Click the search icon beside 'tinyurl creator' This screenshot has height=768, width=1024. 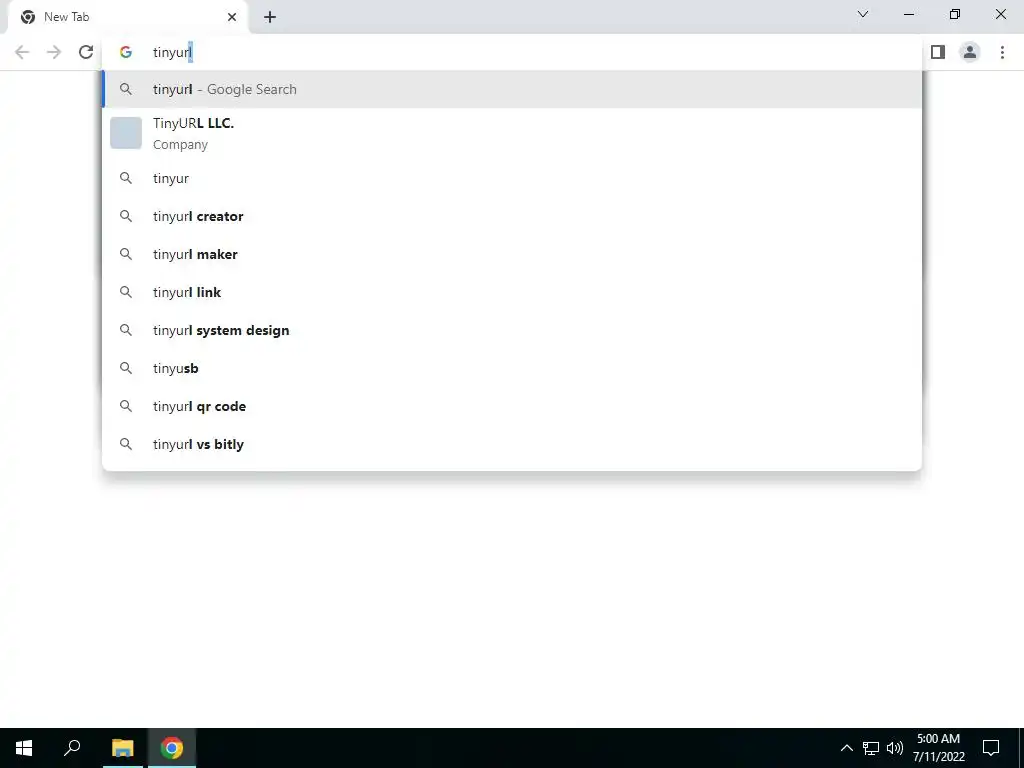point(126,216)
